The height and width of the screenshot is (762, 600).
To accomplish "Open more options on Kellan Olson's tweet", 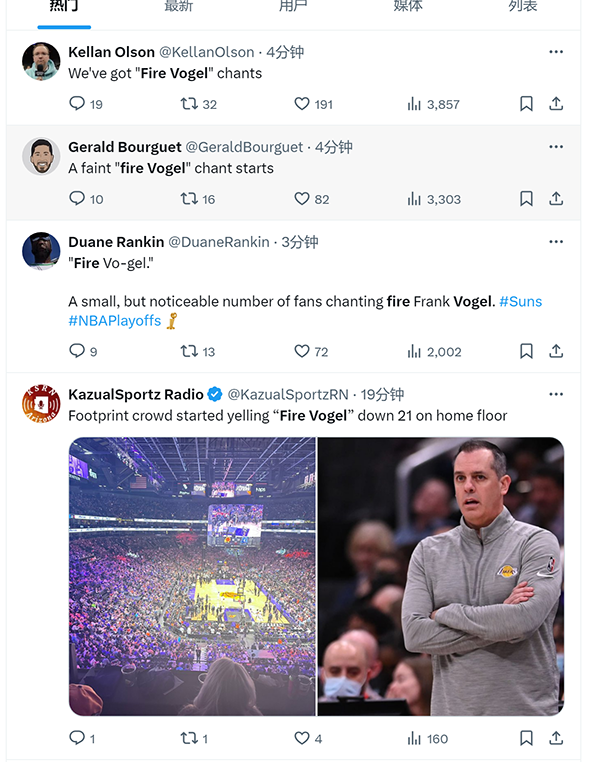I will pos(556,52).
